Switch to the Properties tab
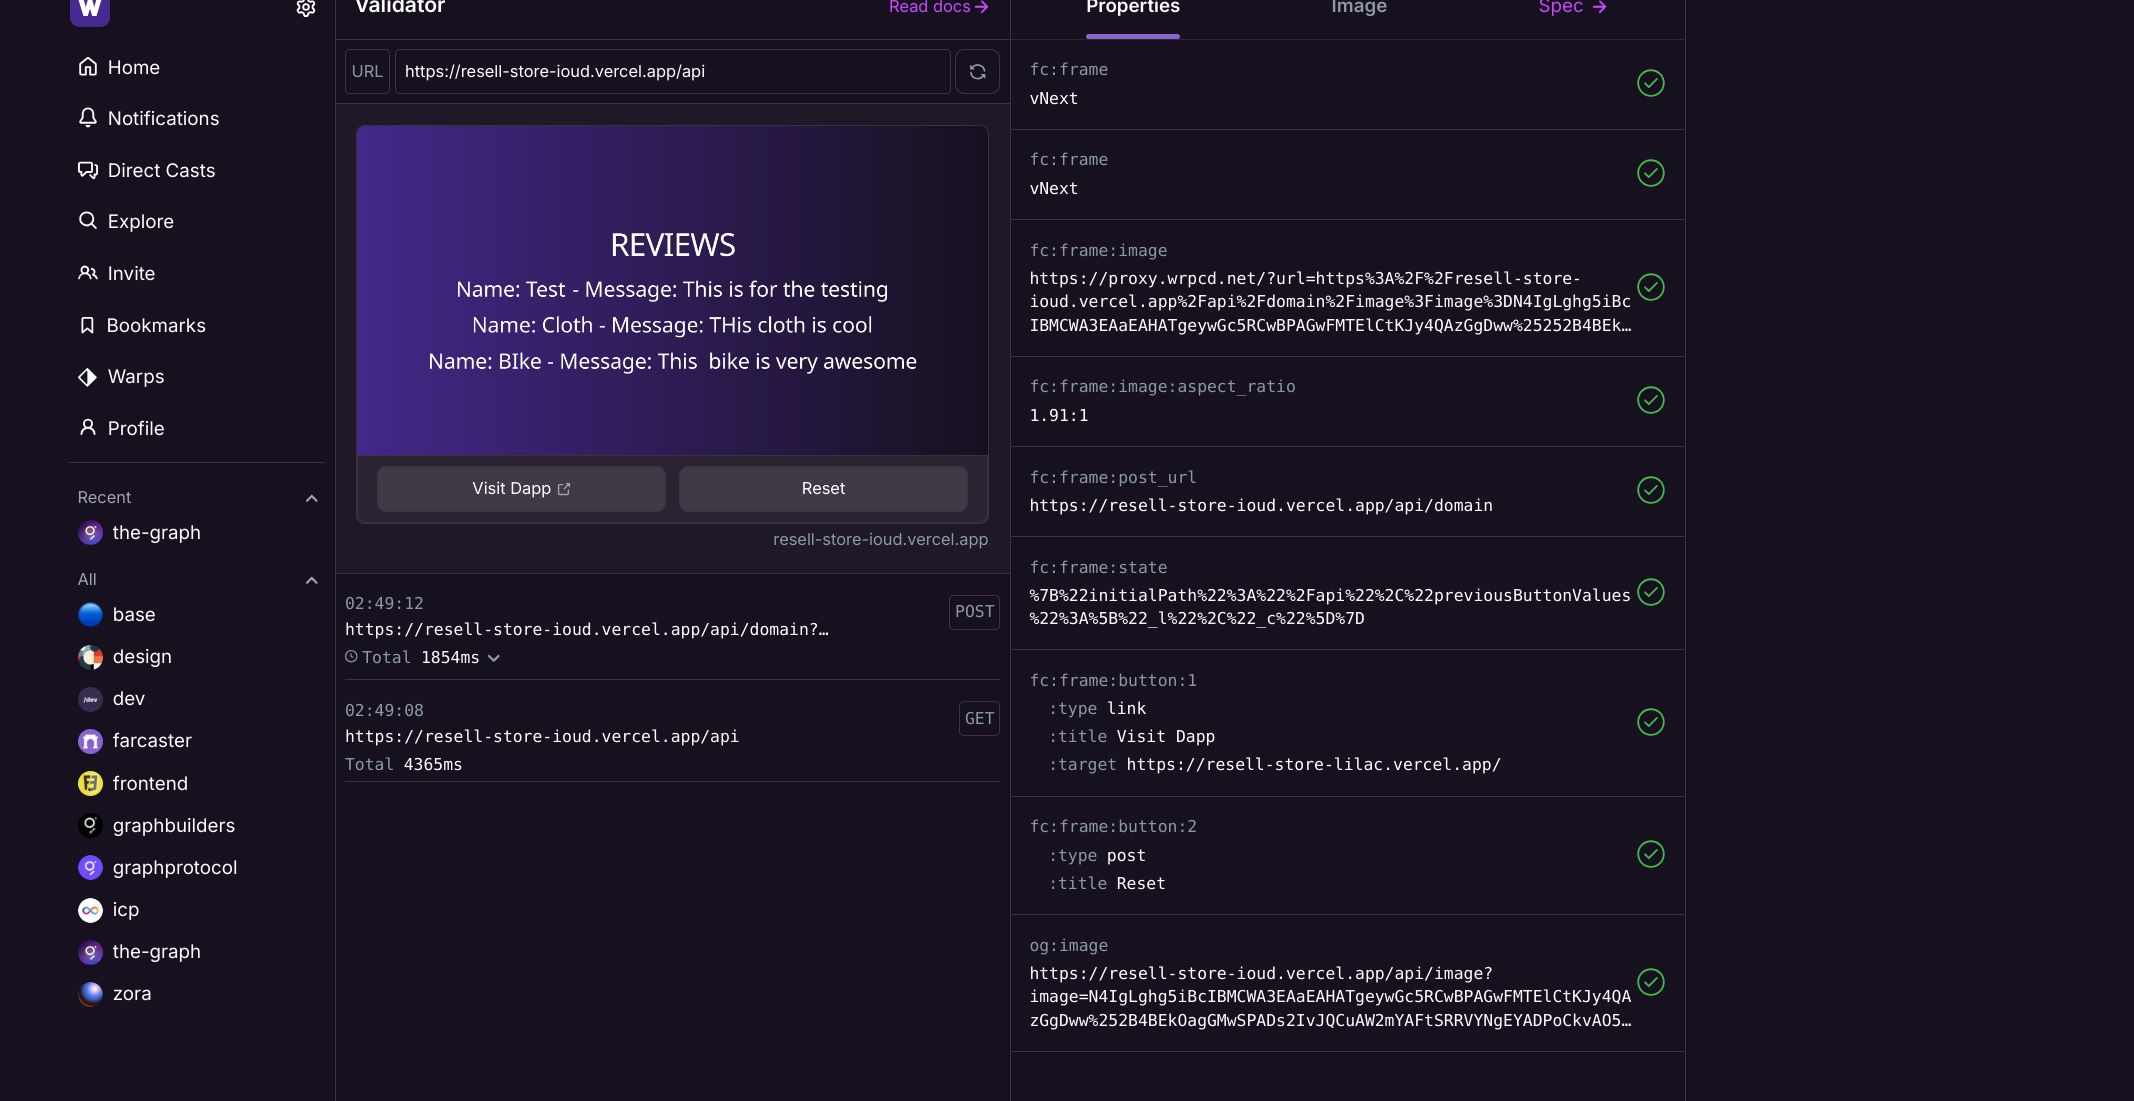 click(x=1132, y=8)
